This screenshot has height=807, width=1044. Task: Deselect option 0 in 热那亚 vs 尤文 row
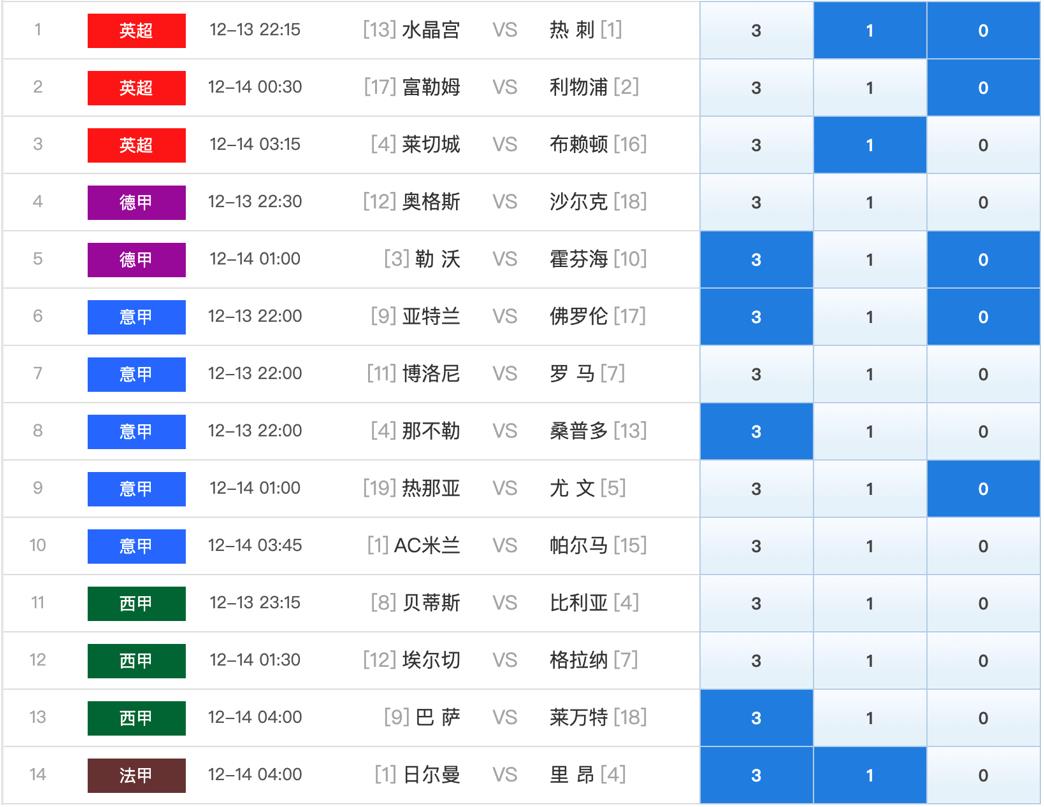click(x=983, y=489)
